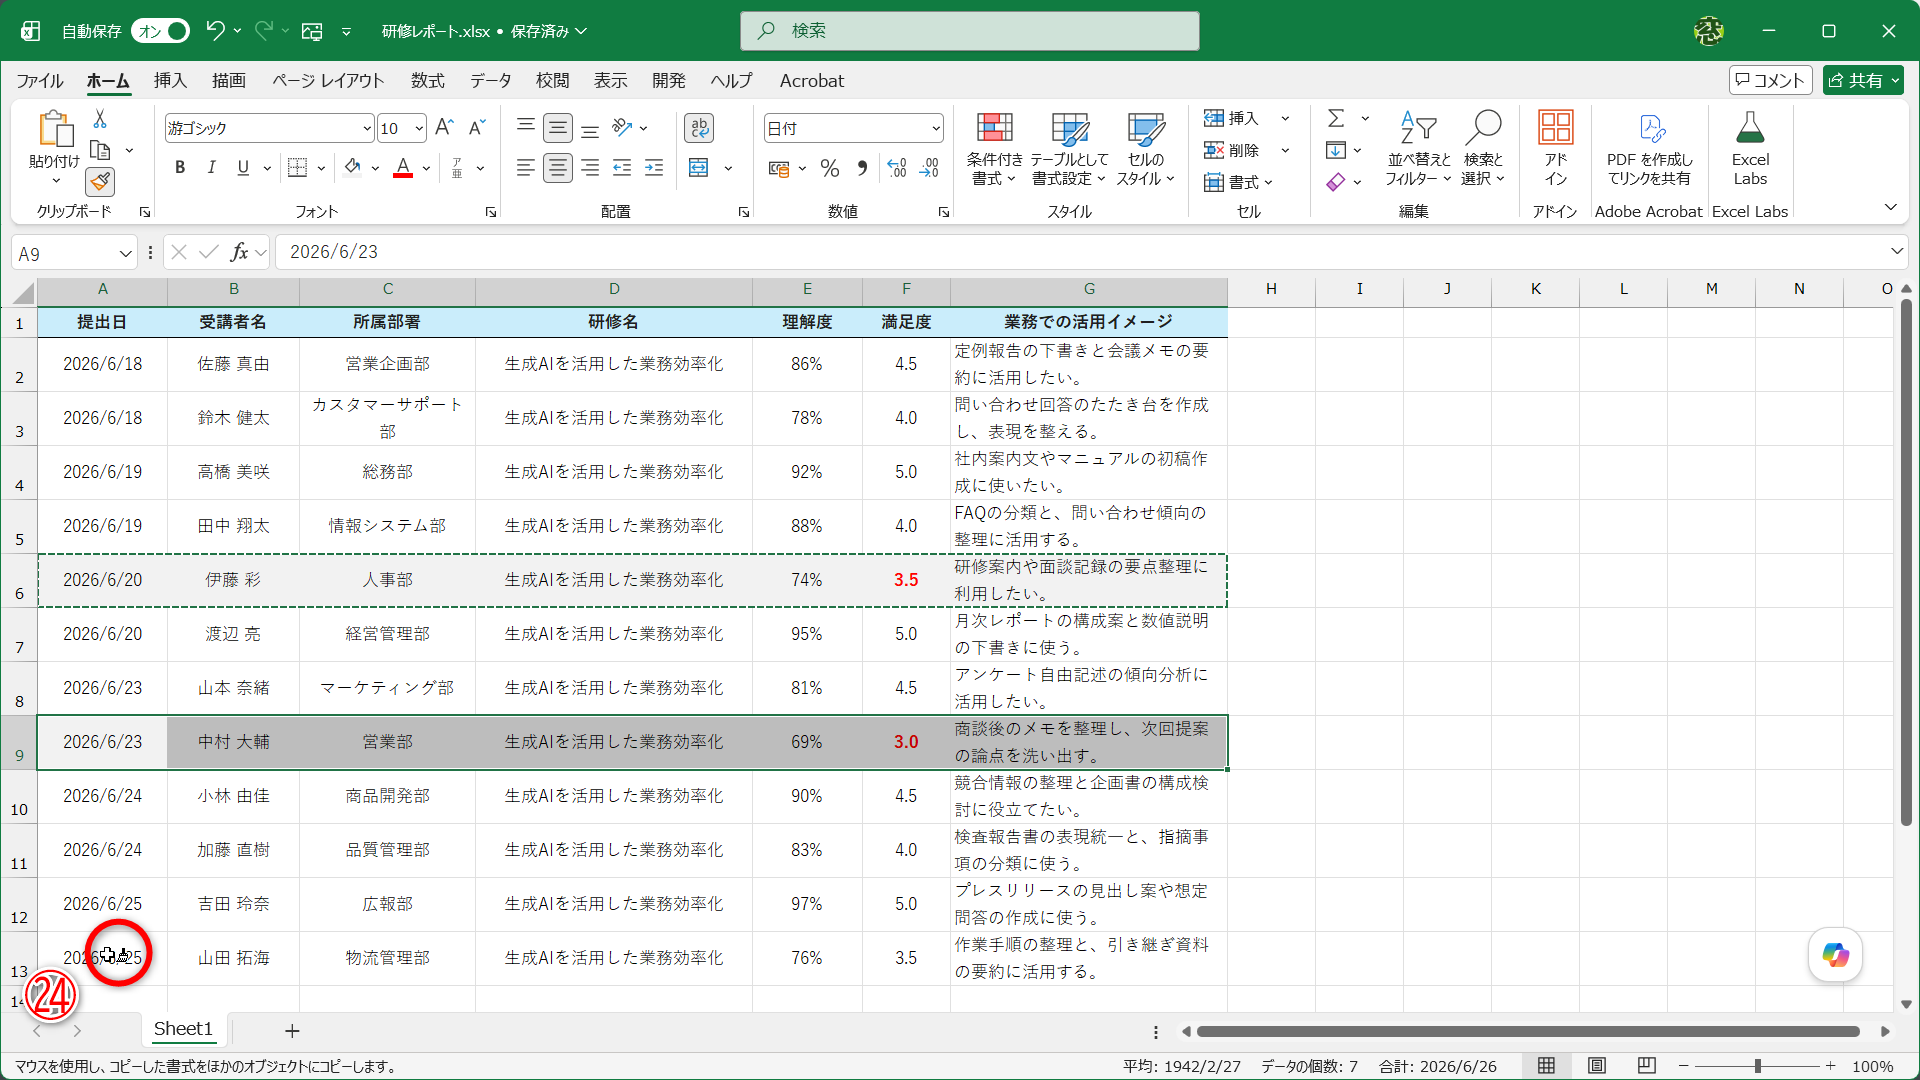The image size is (1920, 1080).
Task: Decrease indent in alignment group
Action: [622, 167]
